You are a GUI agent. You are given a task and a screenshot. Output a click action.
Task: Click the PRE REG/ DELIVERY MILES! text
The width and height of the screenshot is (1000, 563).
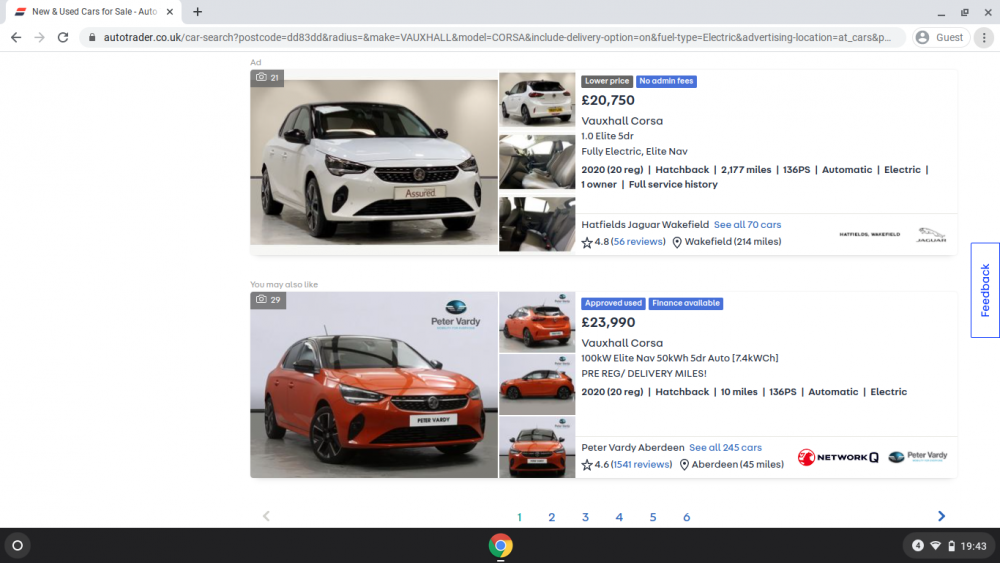tap(643, 374)
